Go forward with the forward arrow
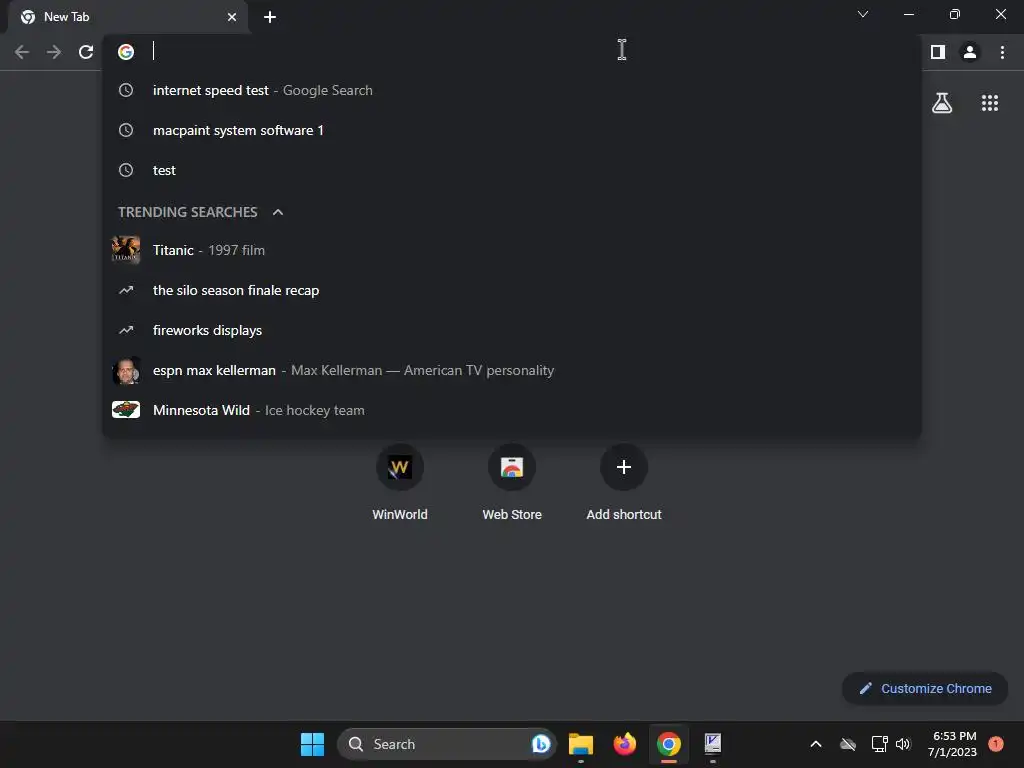1024x768 pixels. (54, 52)
